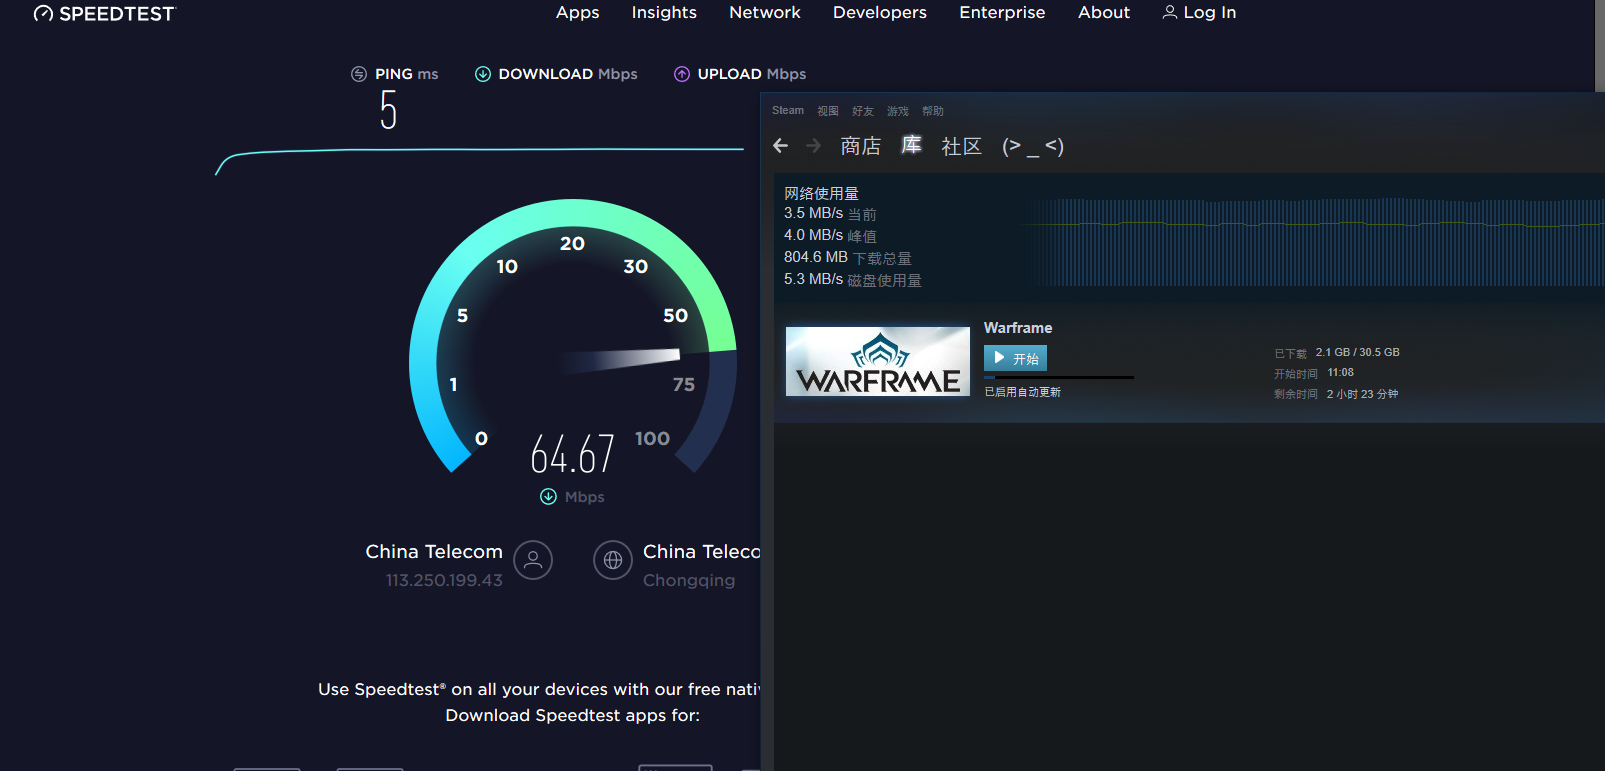
Task: Open the Steam menu in menu bar
Action: tap(787, 111)
